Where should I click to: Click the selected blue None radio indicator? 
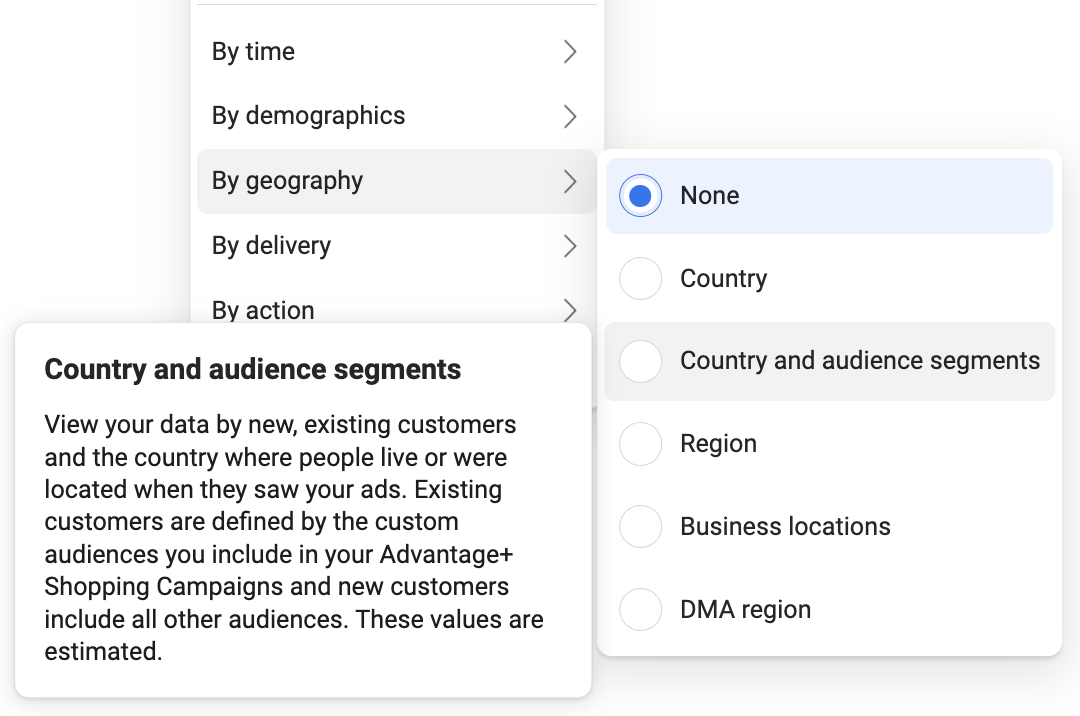tap(640, 195)
